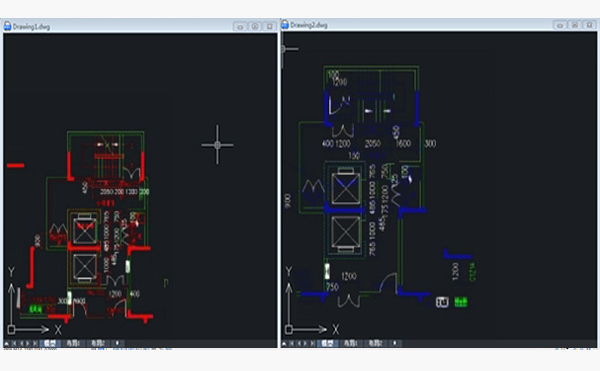This screenshot has height=371, width=600.
Task: Go to last layout tab in Drawing1
Action: (35, 343)
